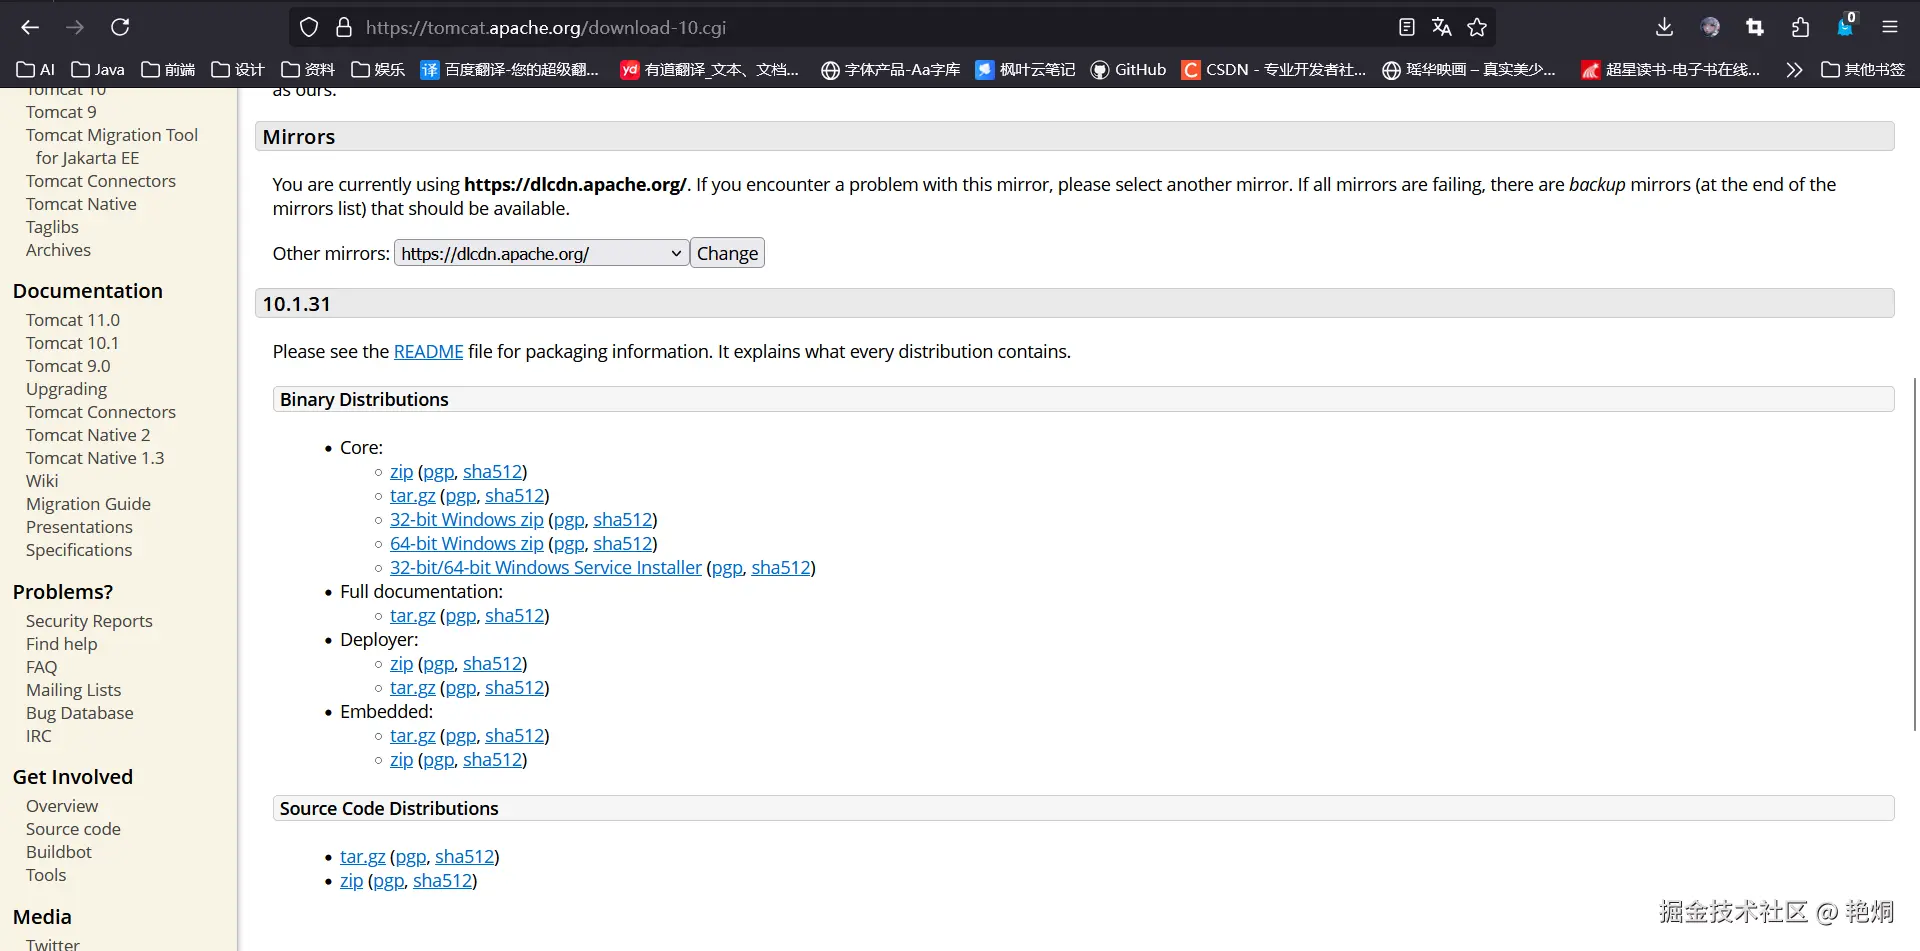This screenshot has width=1920, height=951.
Task: Open the 前端 bookmarks folder
Action: [168, 69]
